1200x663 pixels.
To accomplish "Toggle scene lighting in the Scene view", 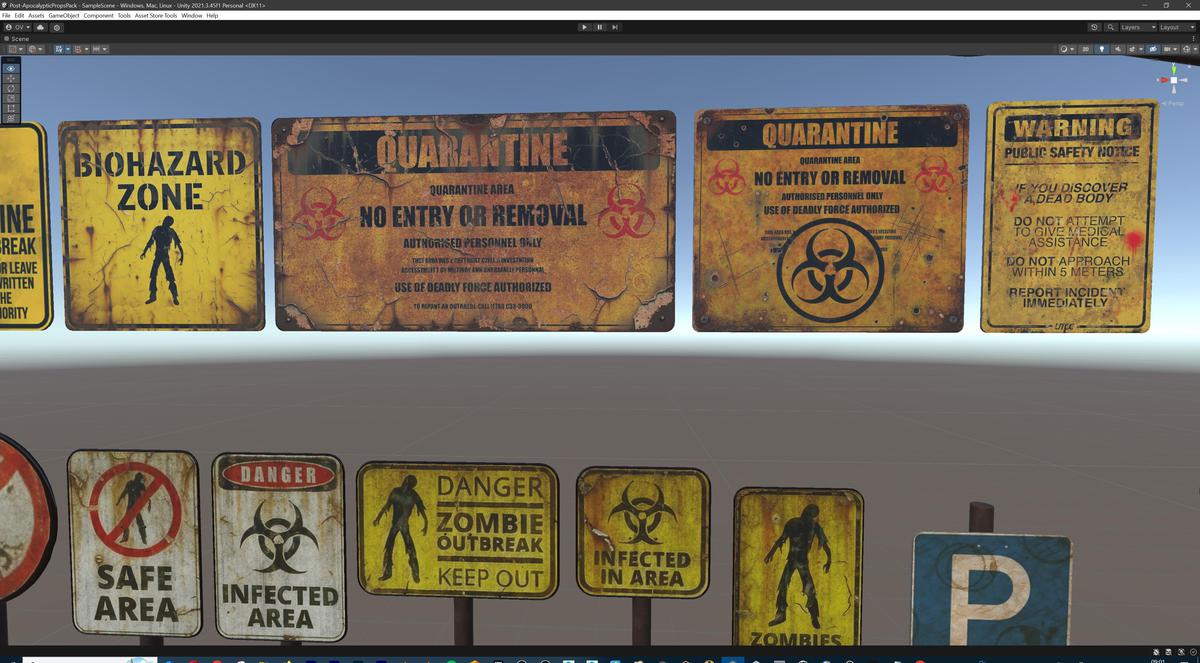I will 1101,48.
